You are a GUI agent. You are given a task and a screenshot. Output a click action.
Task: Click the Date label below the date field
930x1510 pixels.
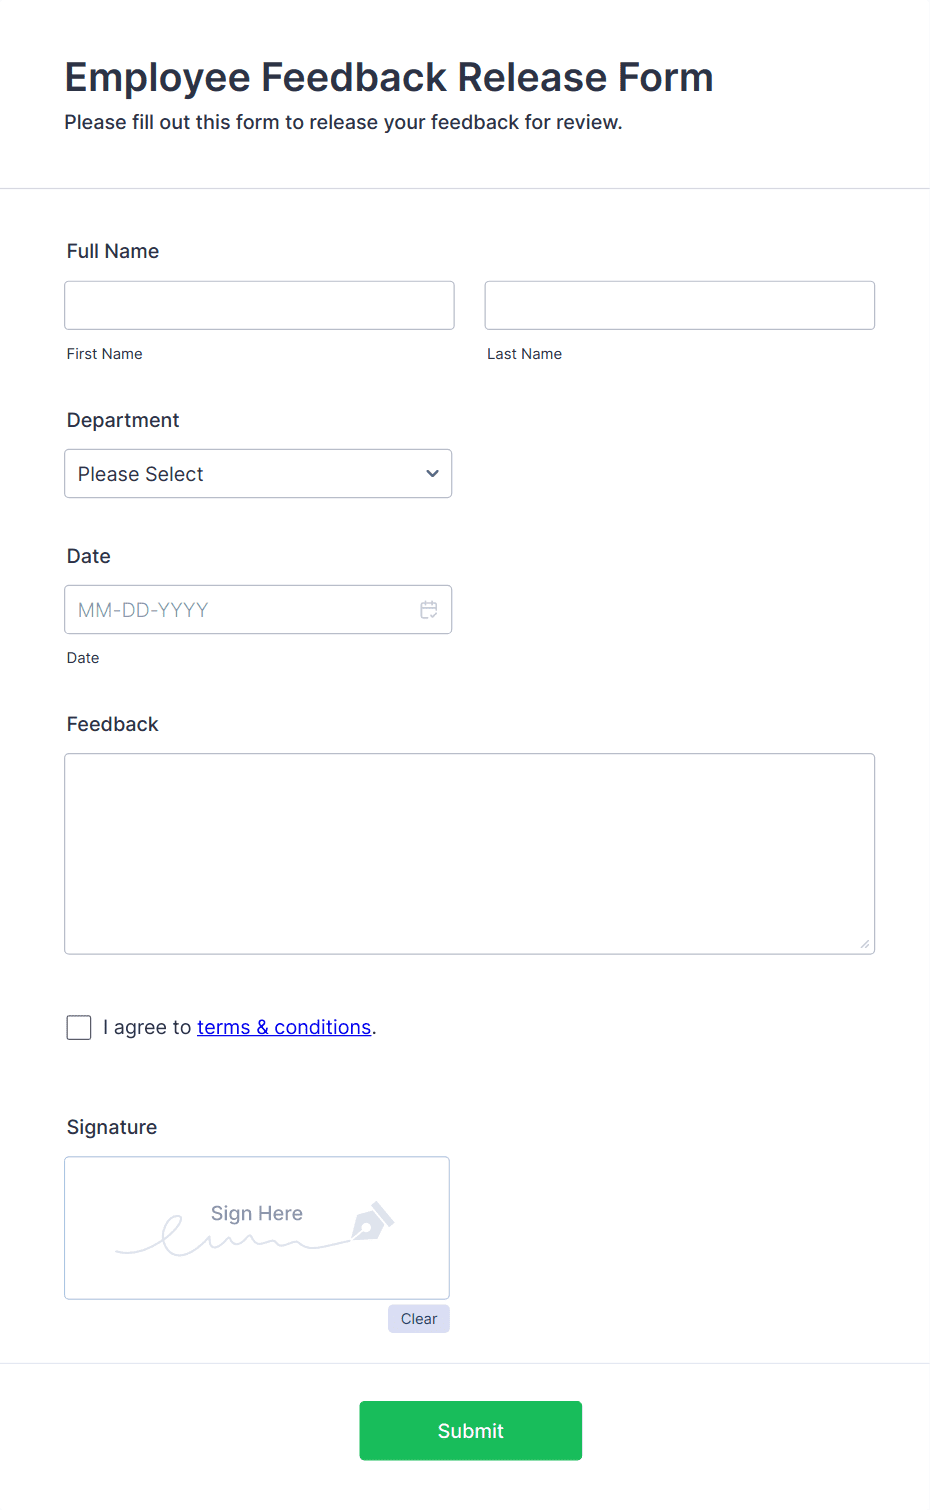pos(83,657)
